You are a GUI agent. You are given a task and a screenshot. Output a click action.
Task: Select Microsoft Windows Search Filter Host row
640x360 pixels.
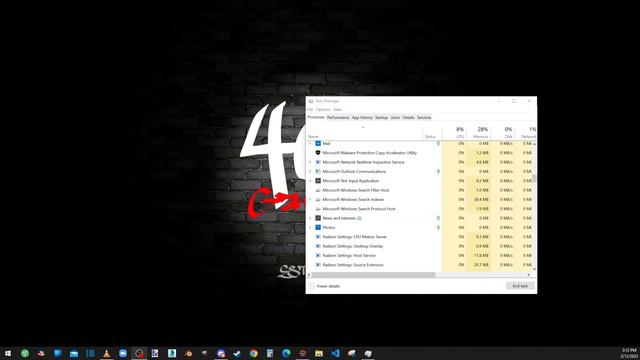pyautogui.click(x=419, y=190)
